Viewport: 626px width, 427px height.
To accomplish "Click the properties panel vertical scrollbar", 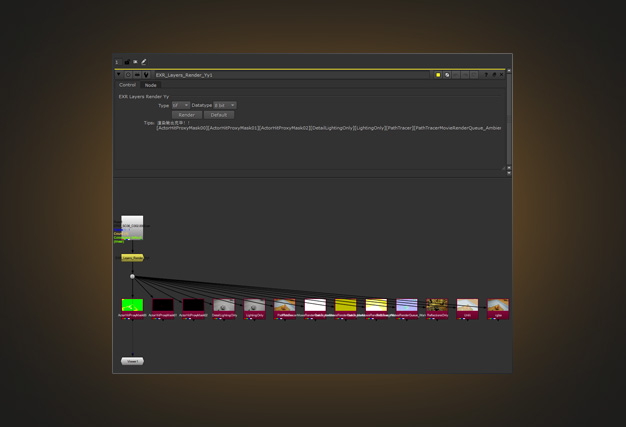I will coord(509,119).
